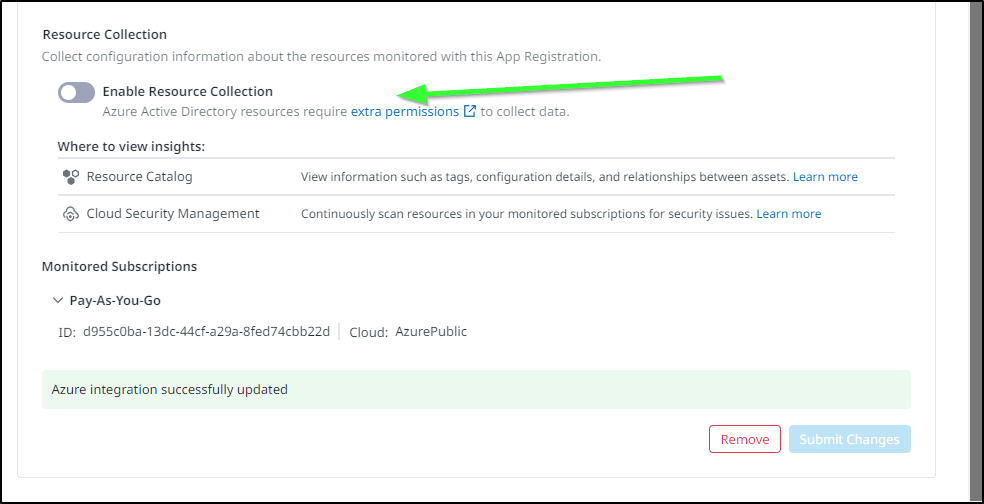Click the Cloud Security Management row label
This screenshot has width=984, height=504.
(173, 214)
